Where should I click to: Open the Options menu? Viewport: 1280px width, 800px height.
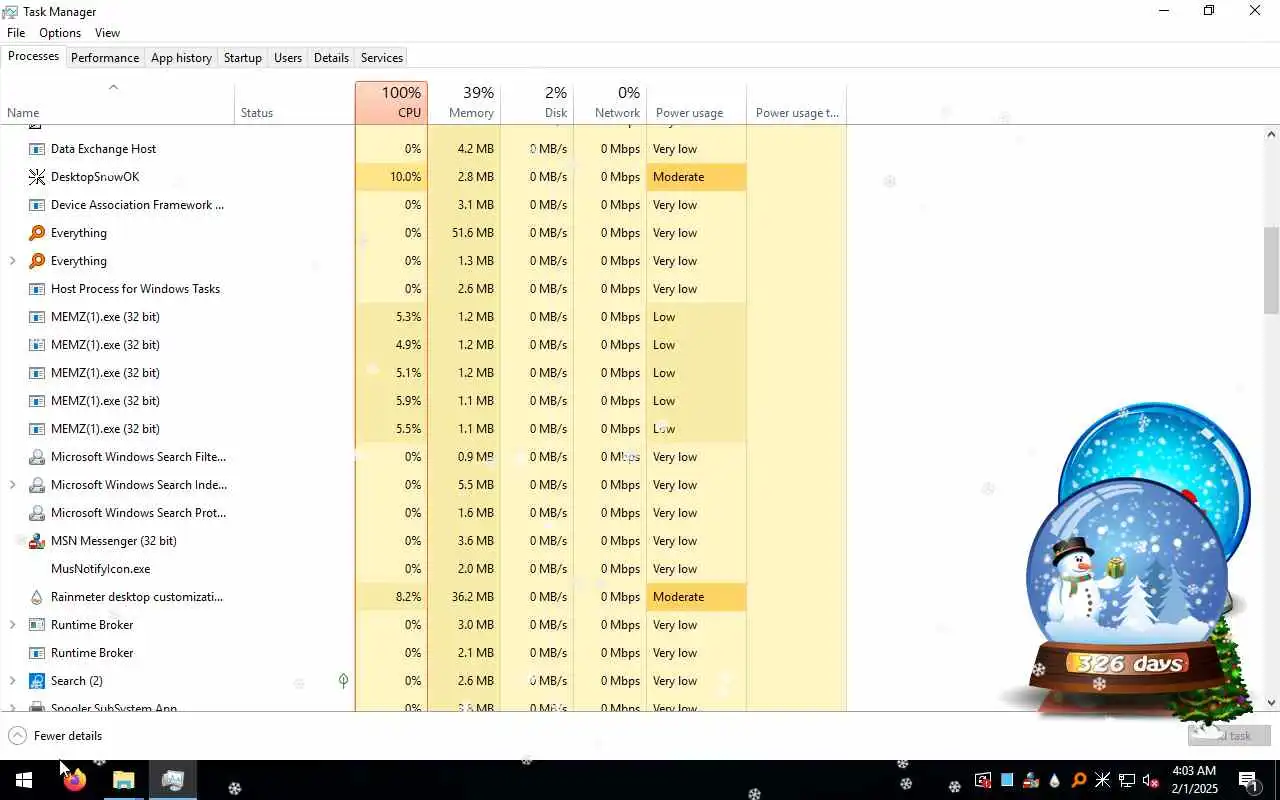(x=60, y=33)
